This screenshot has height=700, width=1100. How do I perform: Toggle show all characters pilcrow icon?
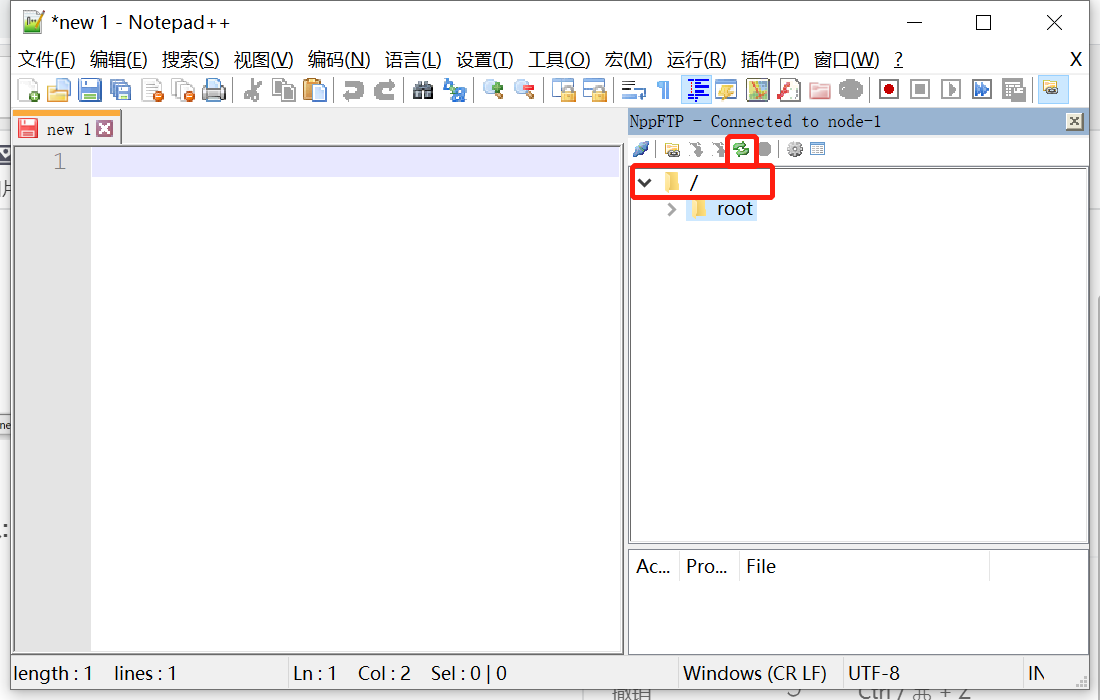click(x=663, y=90)
